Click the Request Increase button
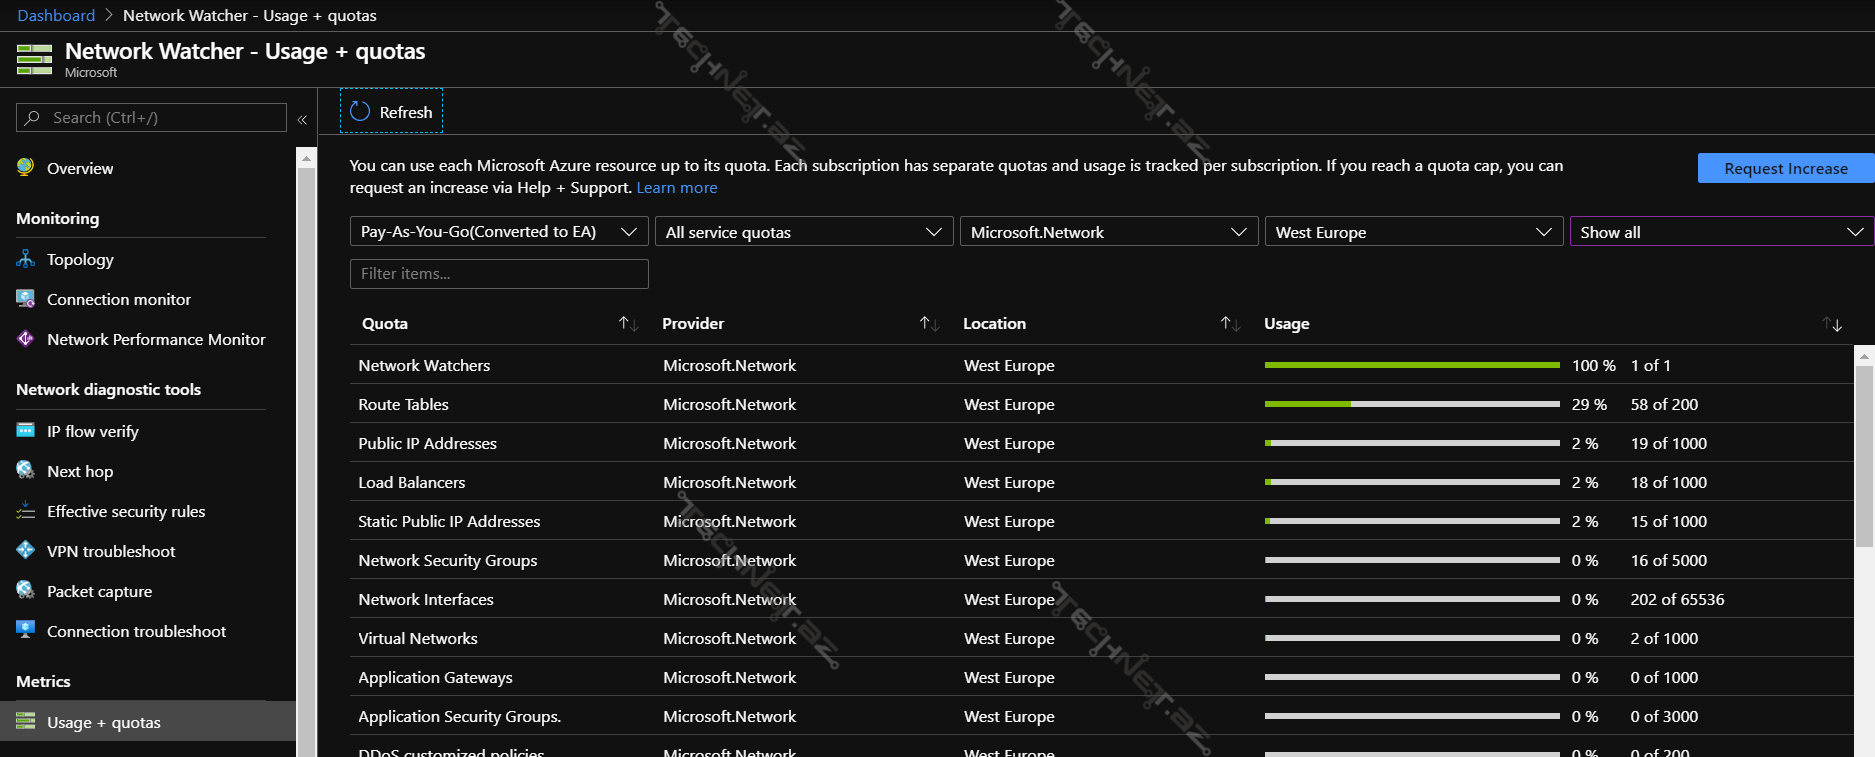1875x757 pixels. [x=1785, y=168]
